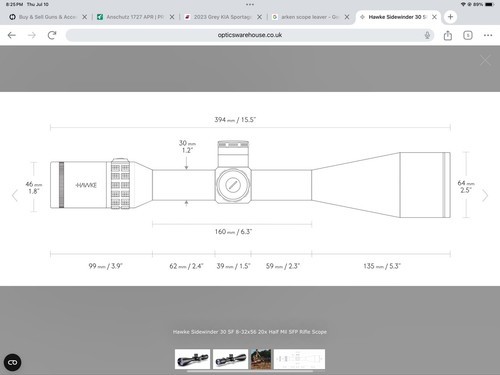Viewport: 500px width, 375px height.
Task: Click the 46 mm eyepiece diameter label
Action: (x=34, y=187)
